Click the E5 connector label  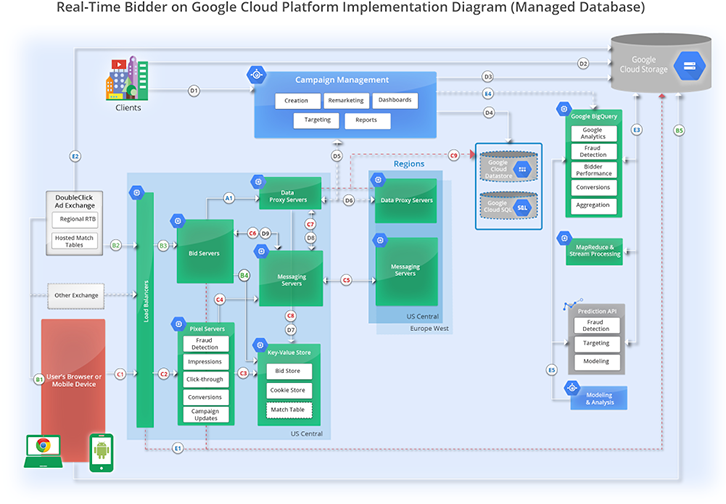(551, 370)
